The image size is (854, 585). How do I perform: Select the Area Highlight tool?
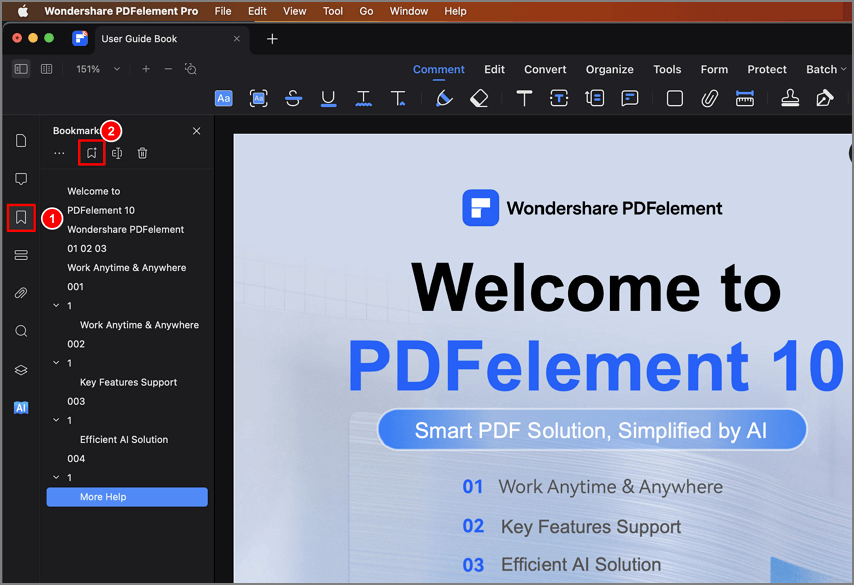pos(259,99)
